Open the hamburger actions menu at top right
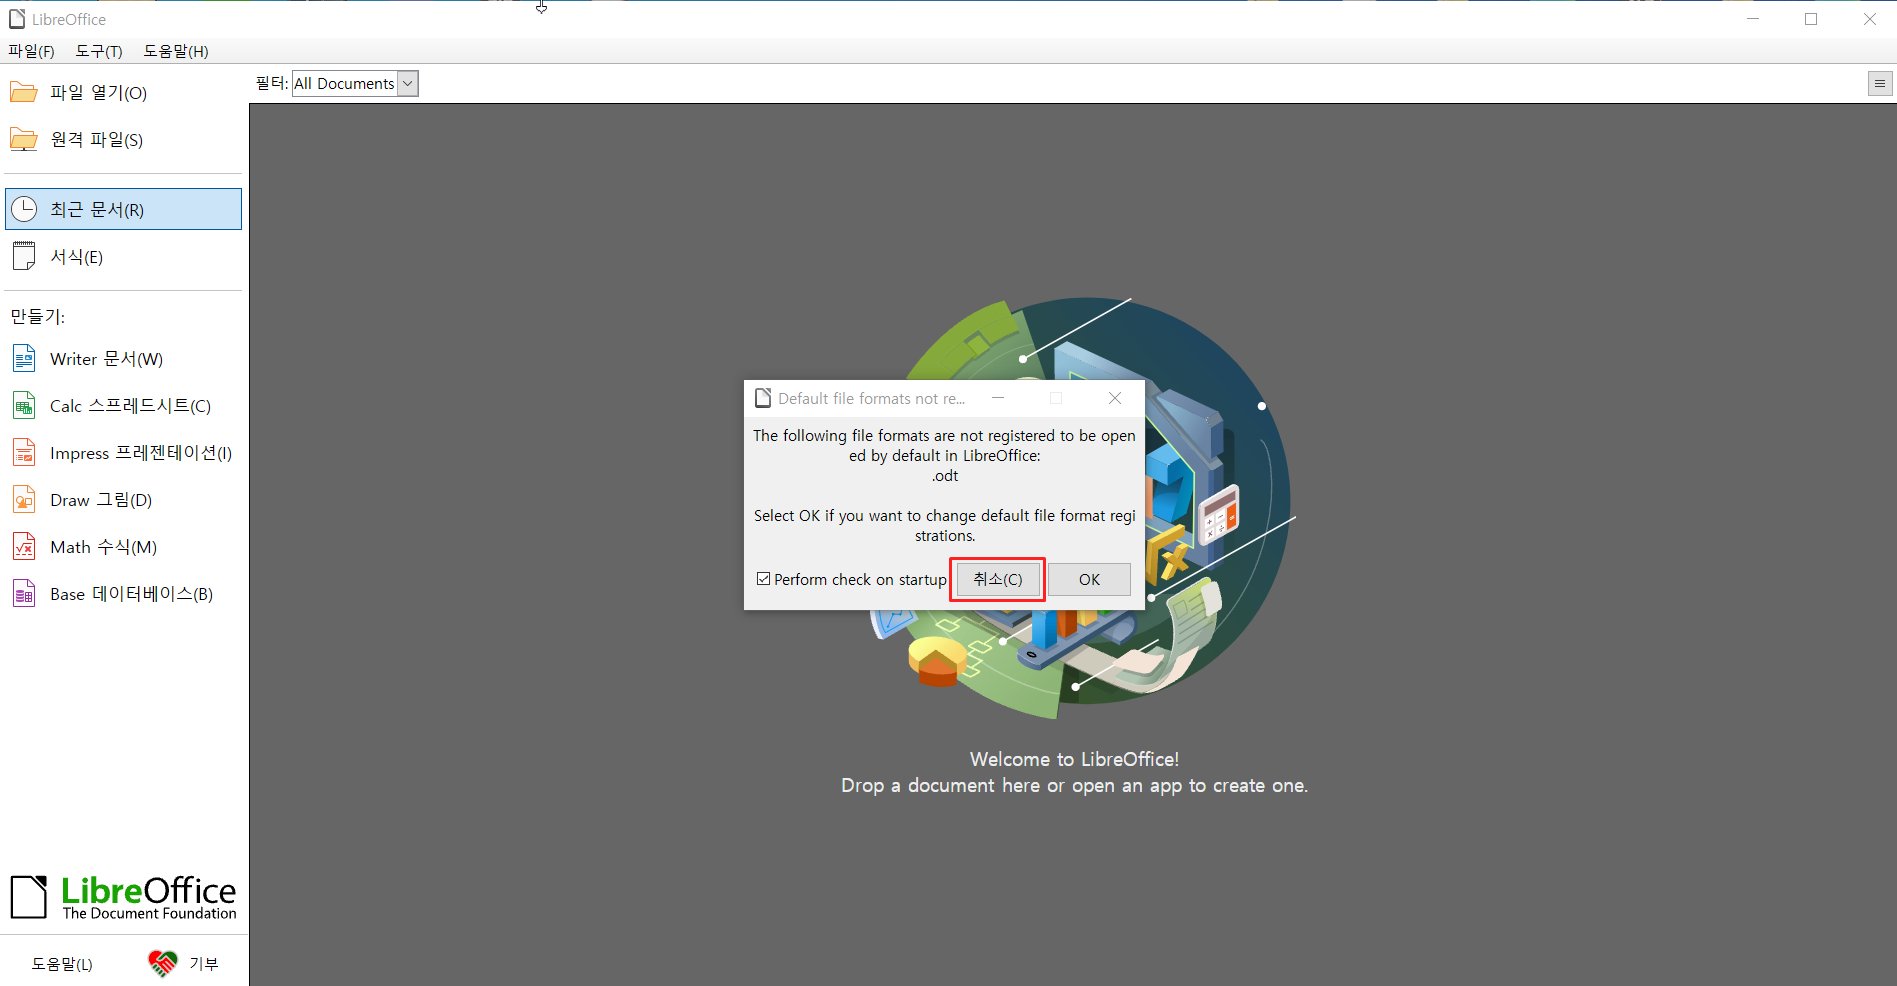Image resolution: width=1897 pixels, height=986 pixels. (1880, 84)
